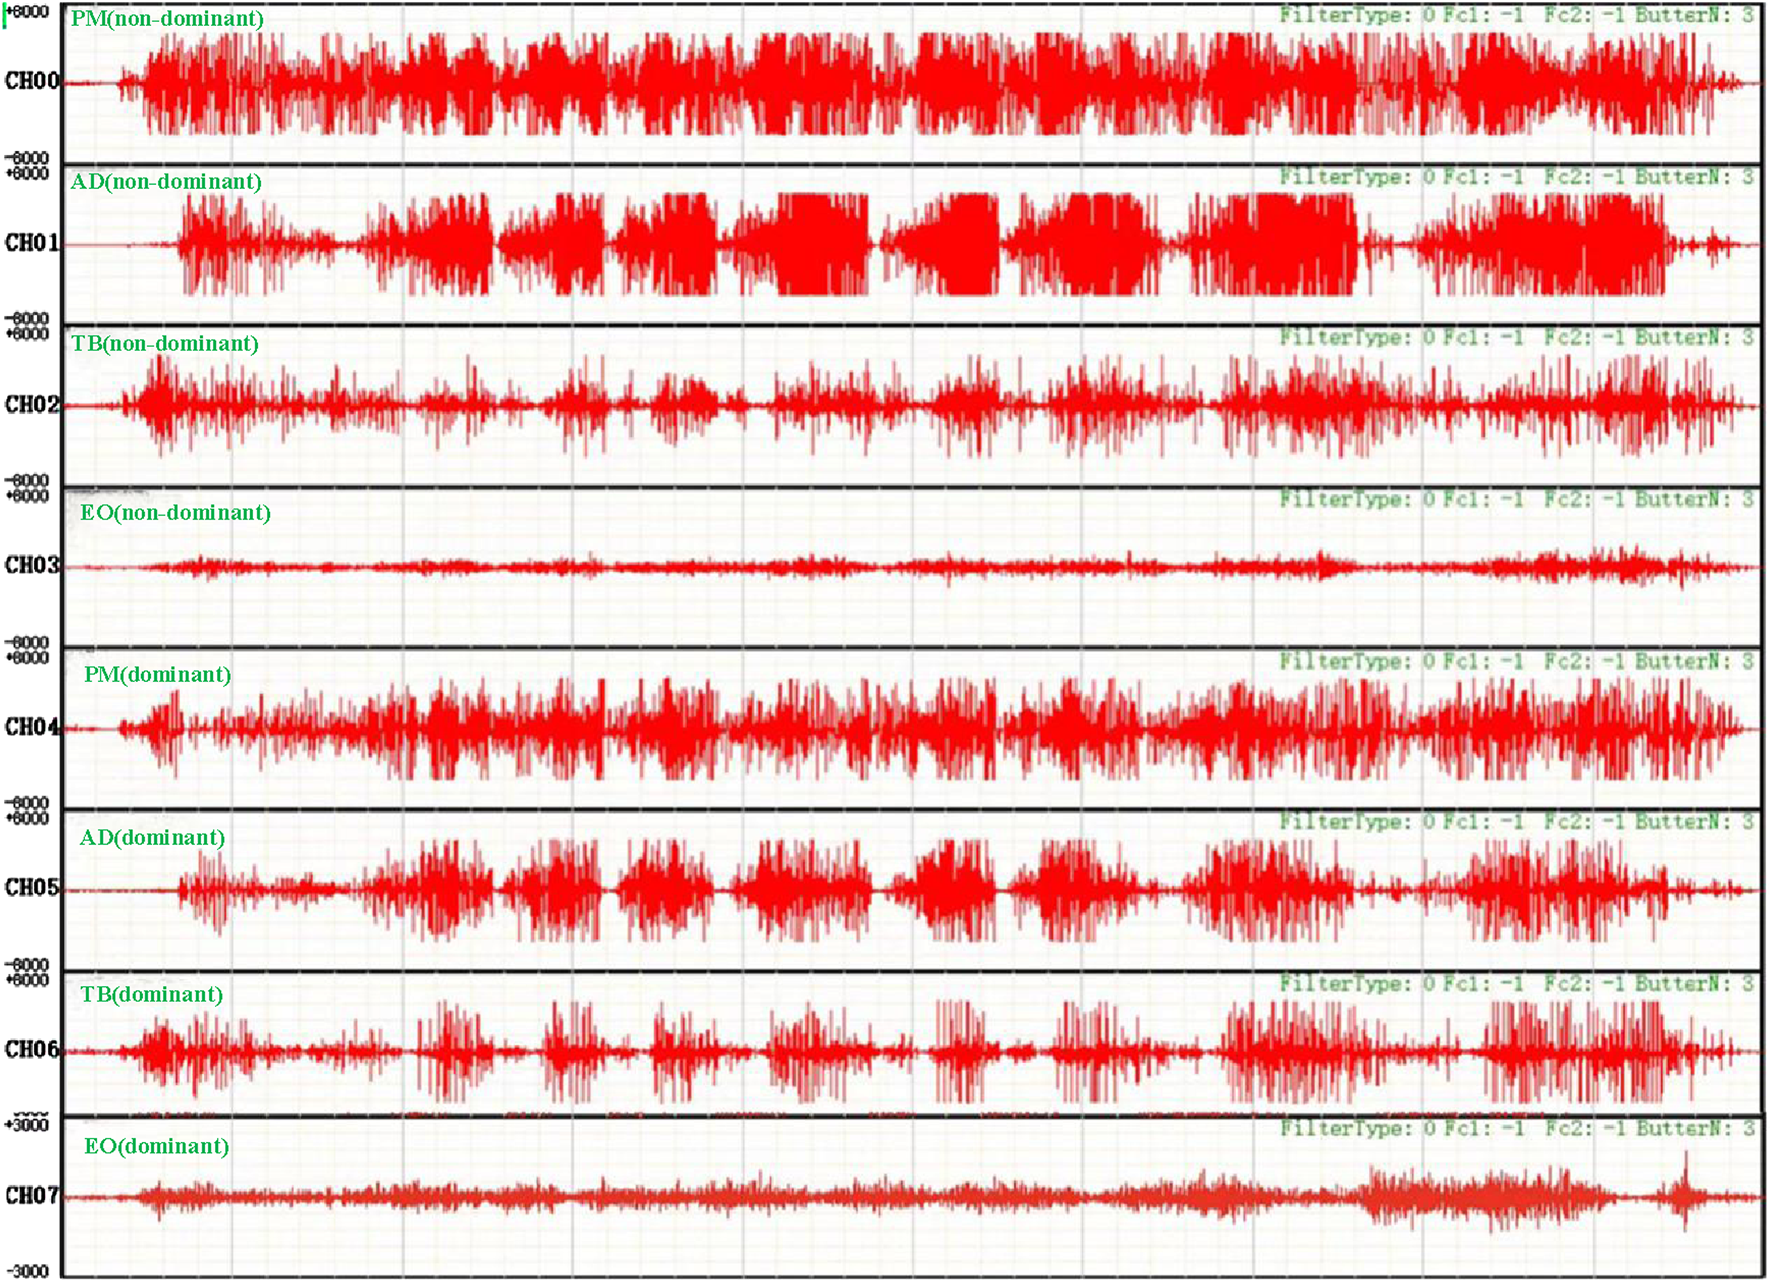The height and width of the screenshot is (1282, 1772).
Task: Select the CH05 channel label
Action: (32, 888)
